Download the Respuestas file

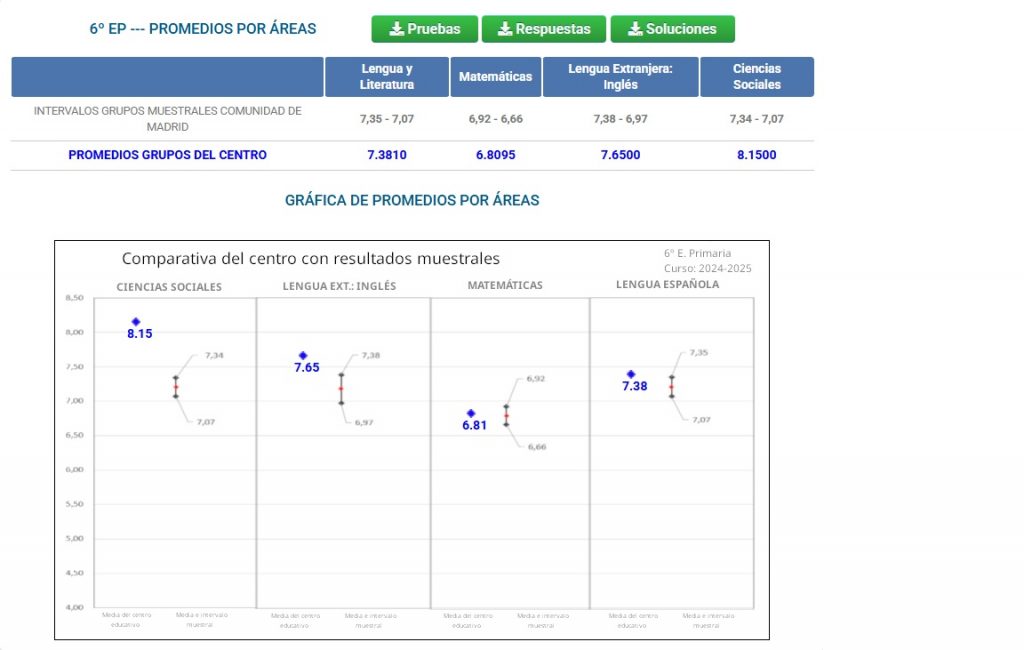pos(544,29)
